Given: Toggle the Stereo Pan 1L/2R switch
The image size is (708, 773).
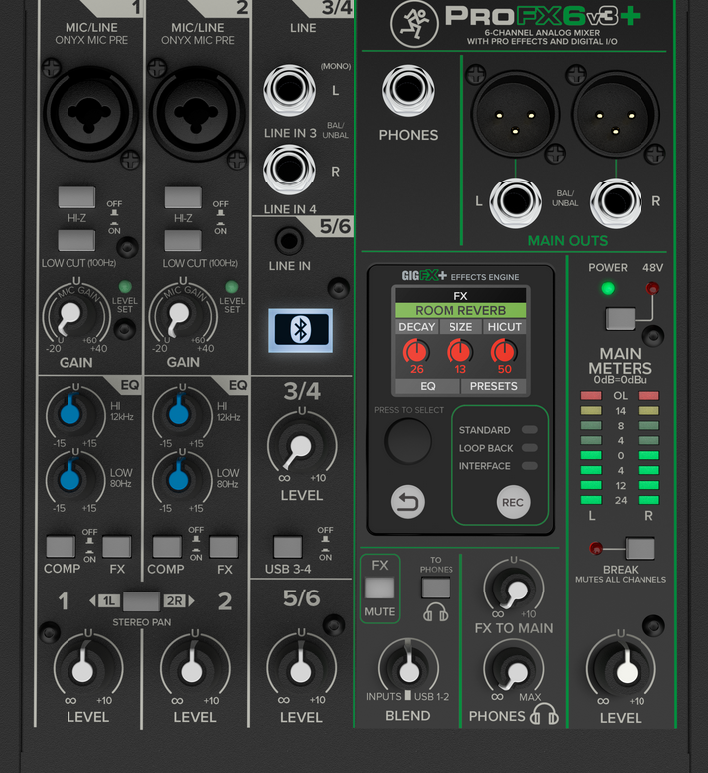Looking at the screenshot, I should pos(142,601).
